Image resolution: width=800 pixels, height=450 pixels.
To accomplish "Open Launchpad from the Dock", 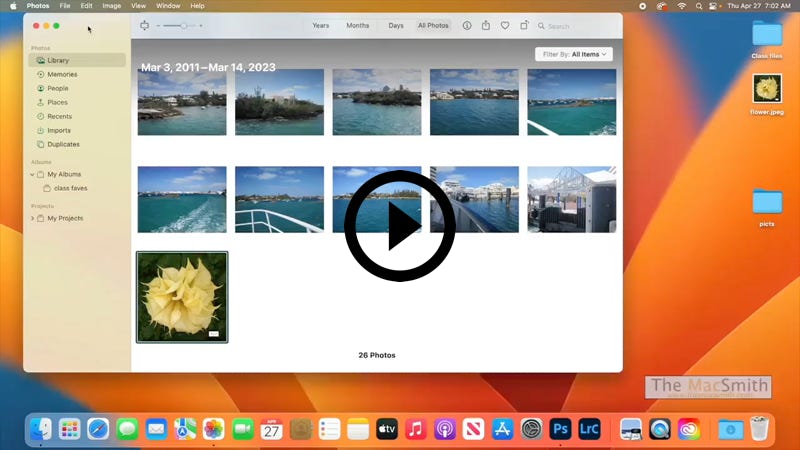I will click(69, 429).
